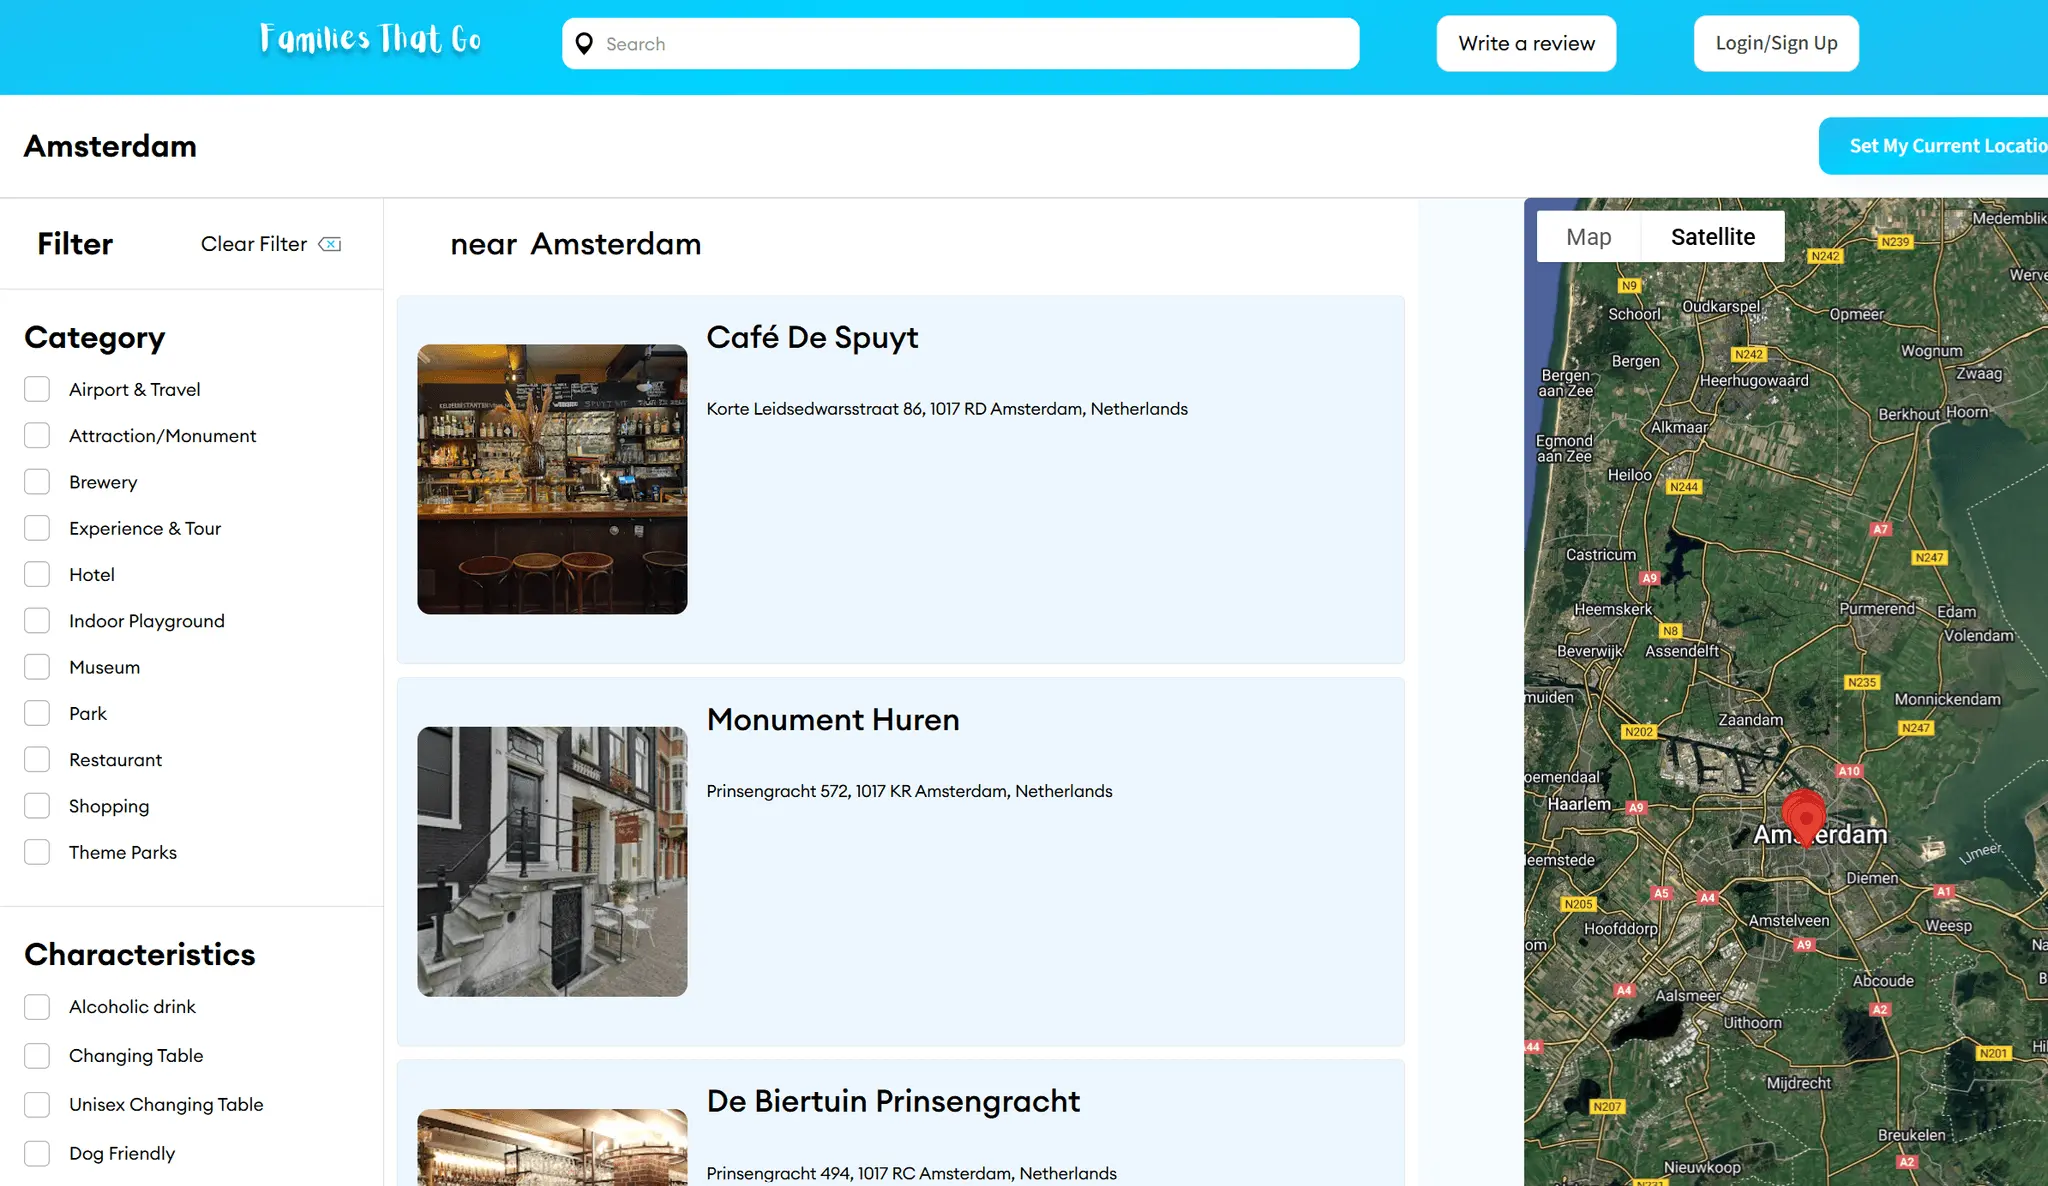Viewport: 2048px width, 1186px height.
Task: Click the Café De Spuyt bar photo
Action: pyautogui.click(x=552, y=479)
